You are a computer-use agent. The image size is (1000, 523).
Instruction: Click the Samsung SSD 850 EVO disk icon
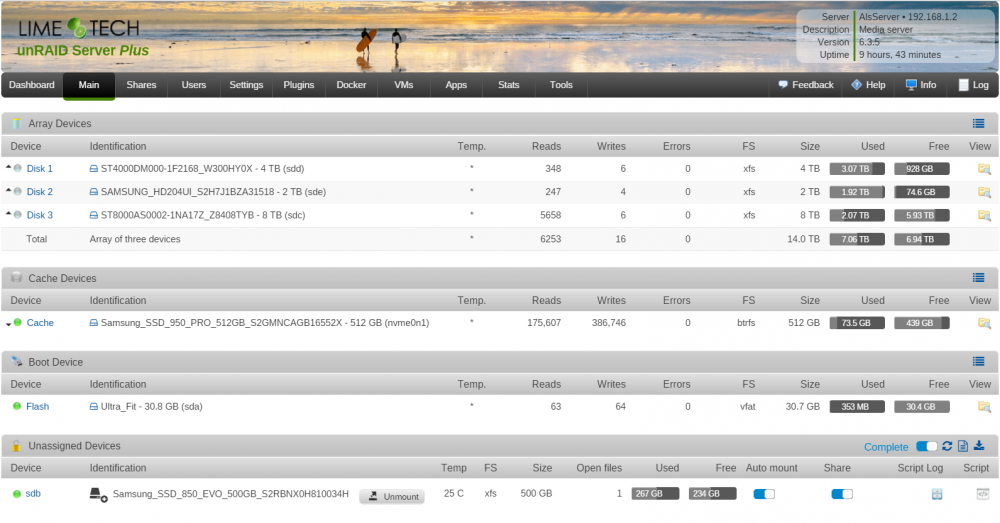(x=98, y=495)
